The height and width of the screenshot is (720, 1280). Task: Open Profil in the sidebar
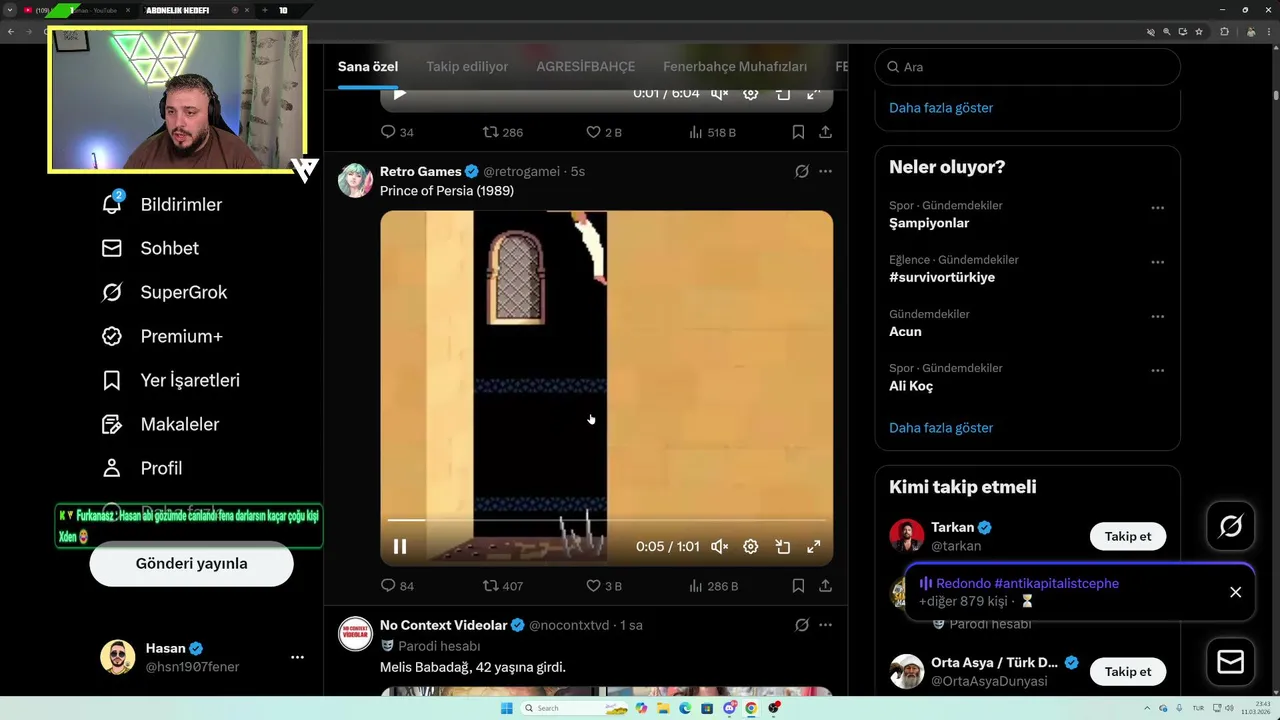(141, 468)
